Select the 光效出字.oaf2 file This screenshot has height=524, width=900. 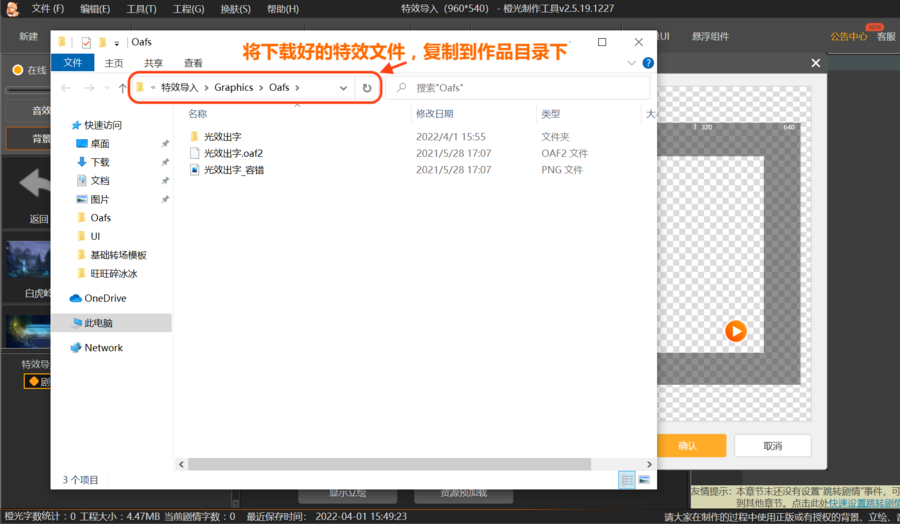point(232,153)
